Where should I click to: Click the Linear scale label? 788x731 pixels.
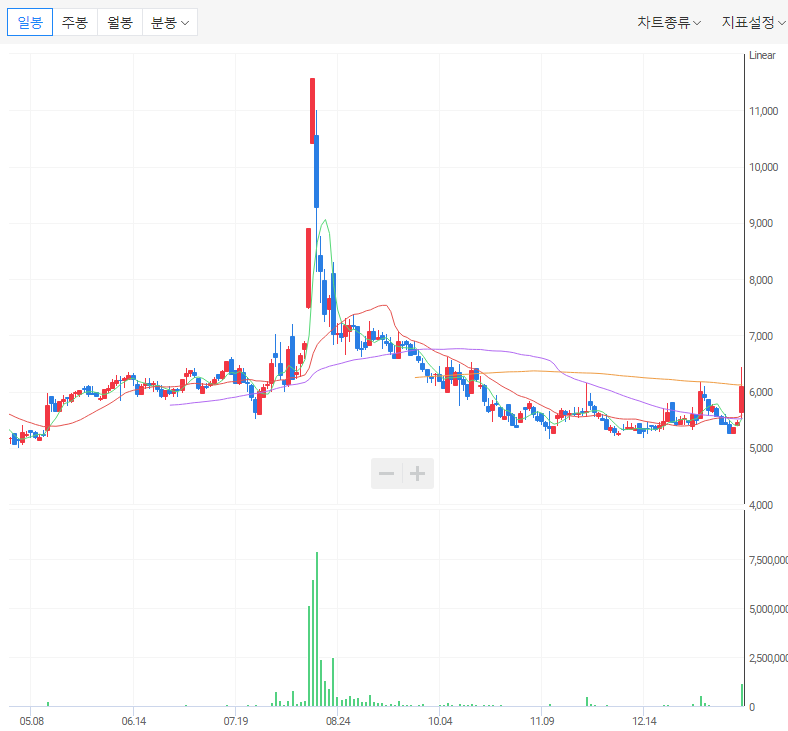762,55
